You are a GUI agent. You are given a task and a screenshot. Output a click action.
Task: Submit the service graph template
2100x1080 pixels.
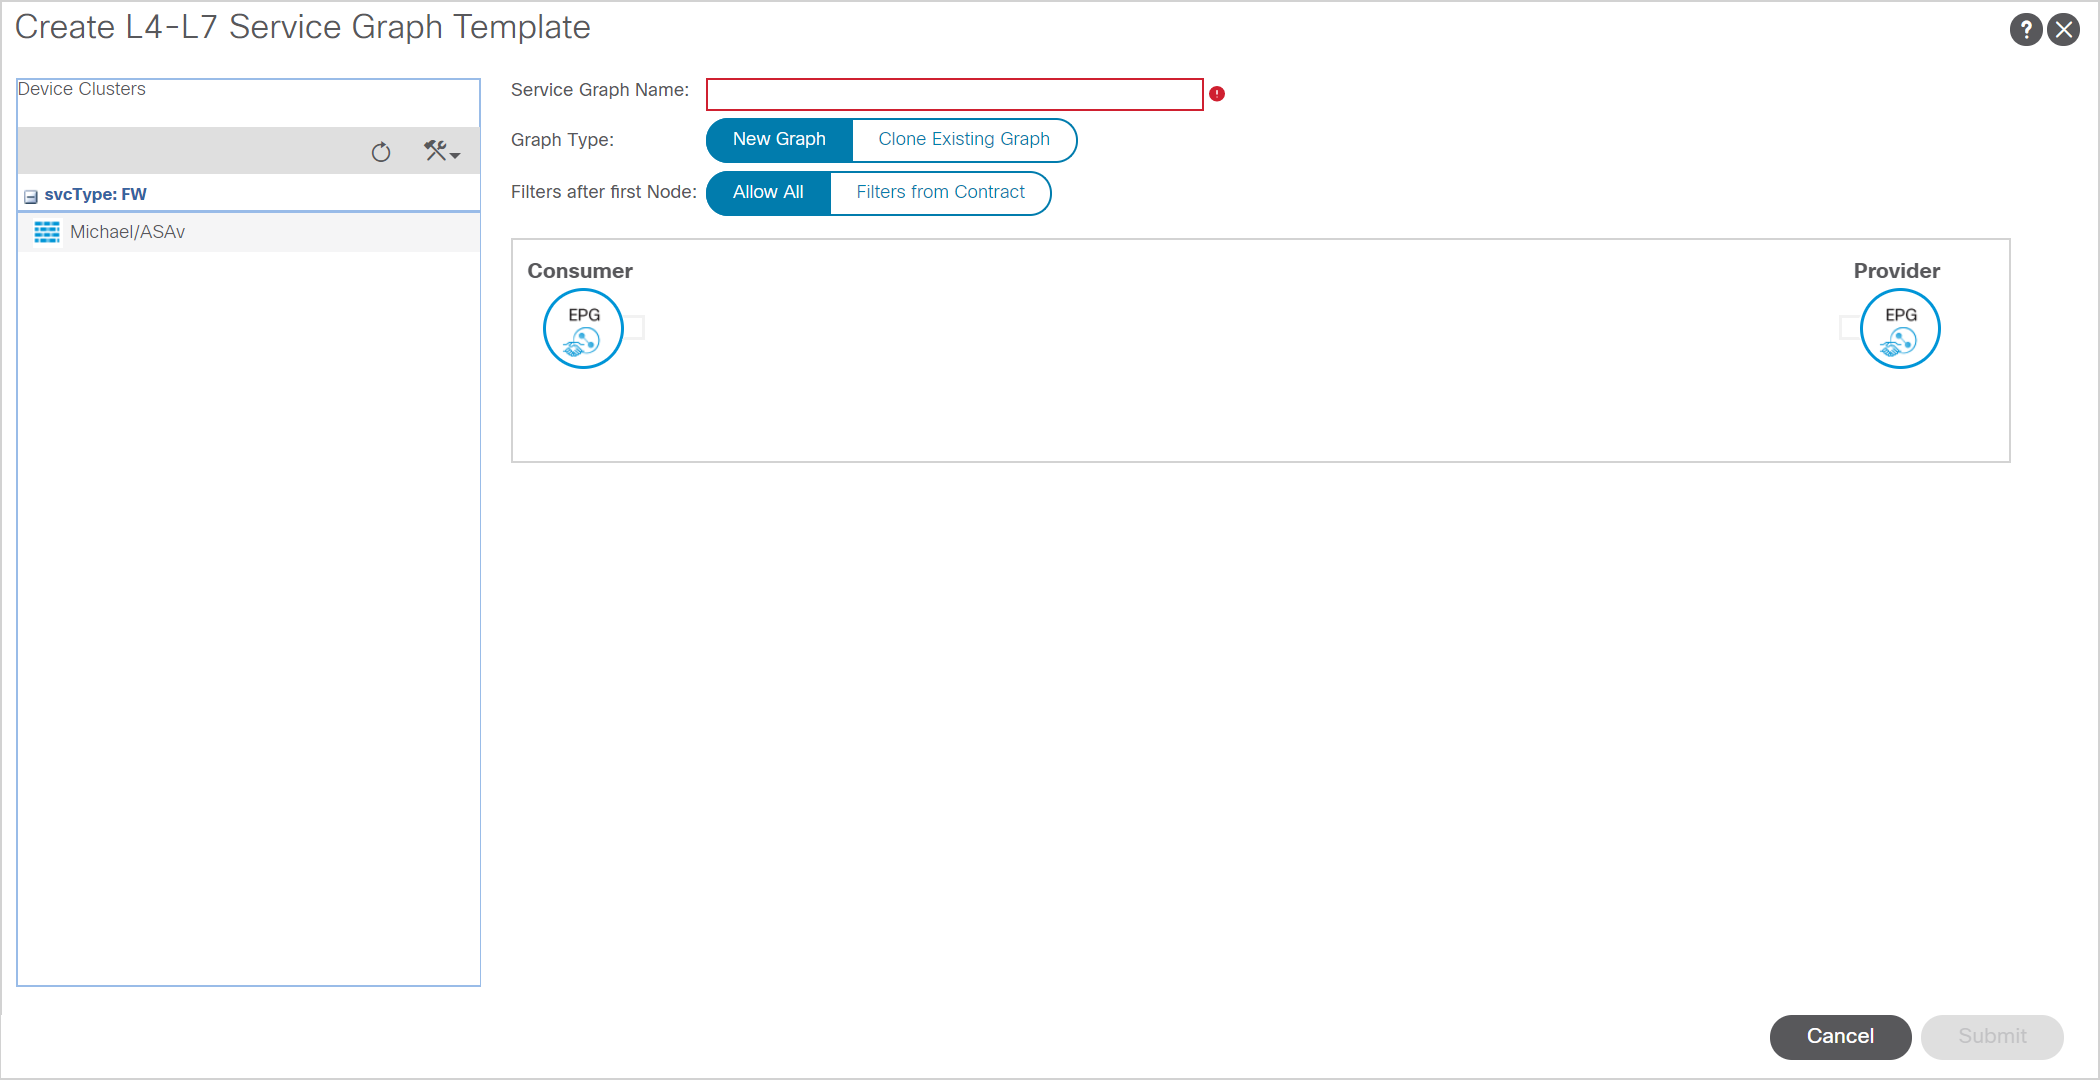[1992, 1037]
